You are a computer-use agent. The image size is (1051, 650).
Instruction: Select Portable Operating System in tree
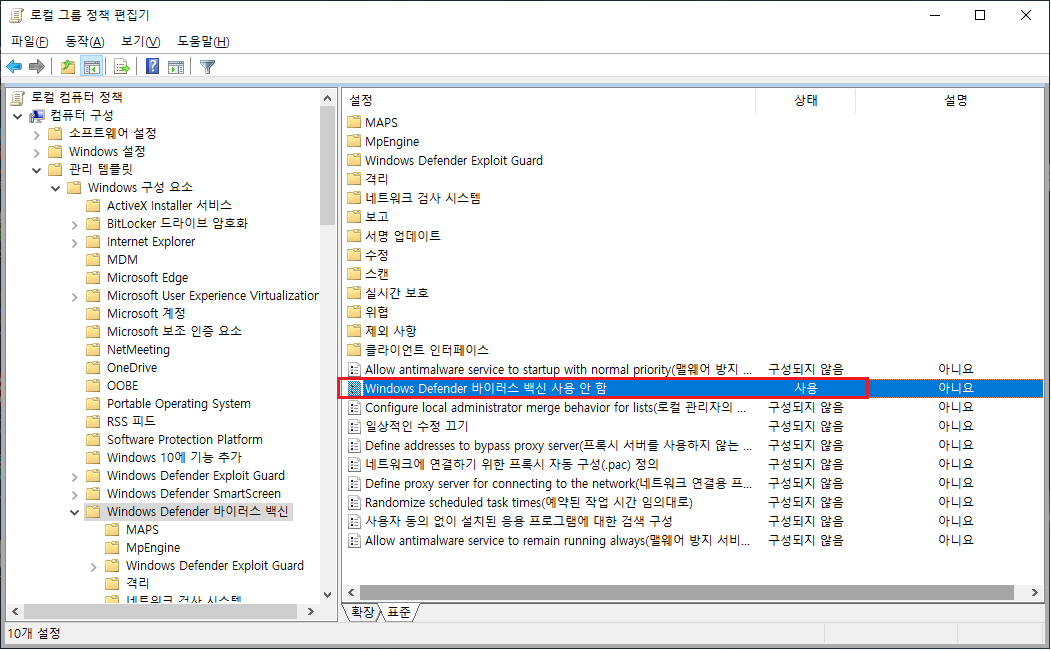tap(179, 403)
